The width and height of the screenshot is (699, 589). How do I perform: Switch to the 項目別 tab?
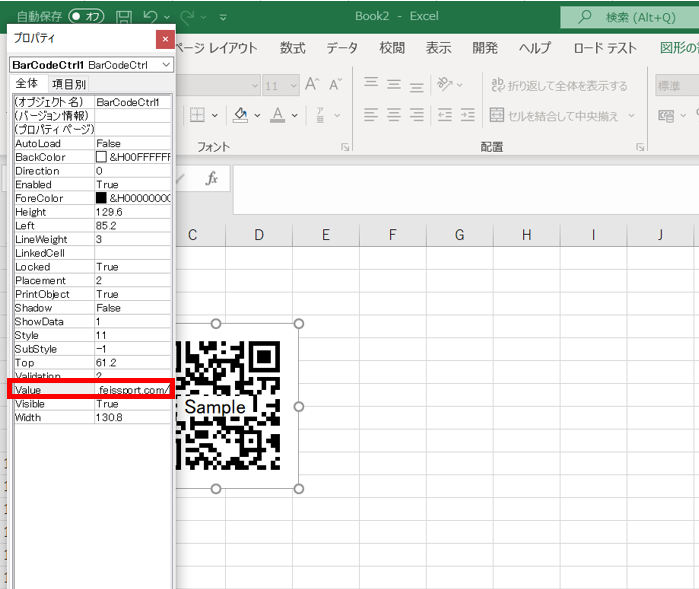pos(69,84)
